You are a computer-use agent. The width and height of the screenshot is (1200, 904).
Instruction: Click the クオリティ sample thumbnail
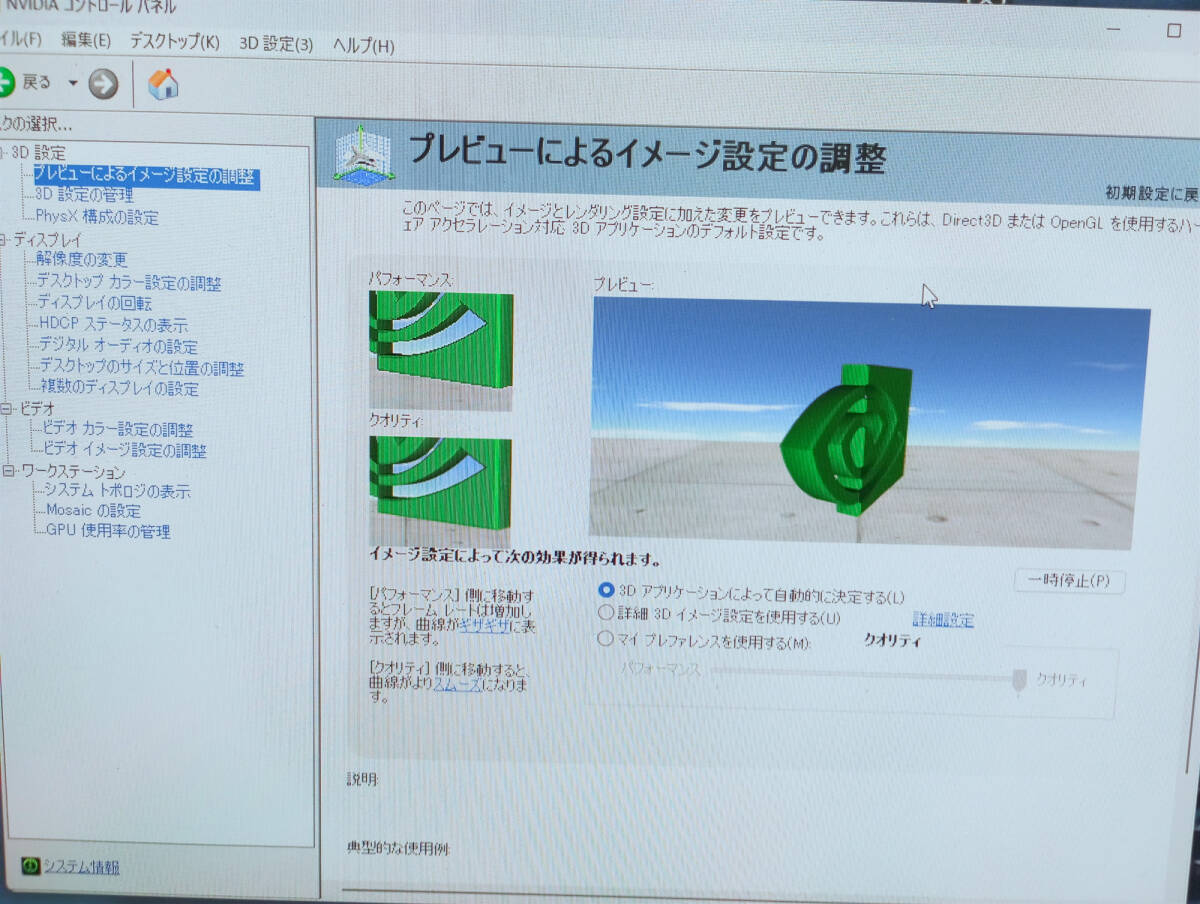[441, 490]
